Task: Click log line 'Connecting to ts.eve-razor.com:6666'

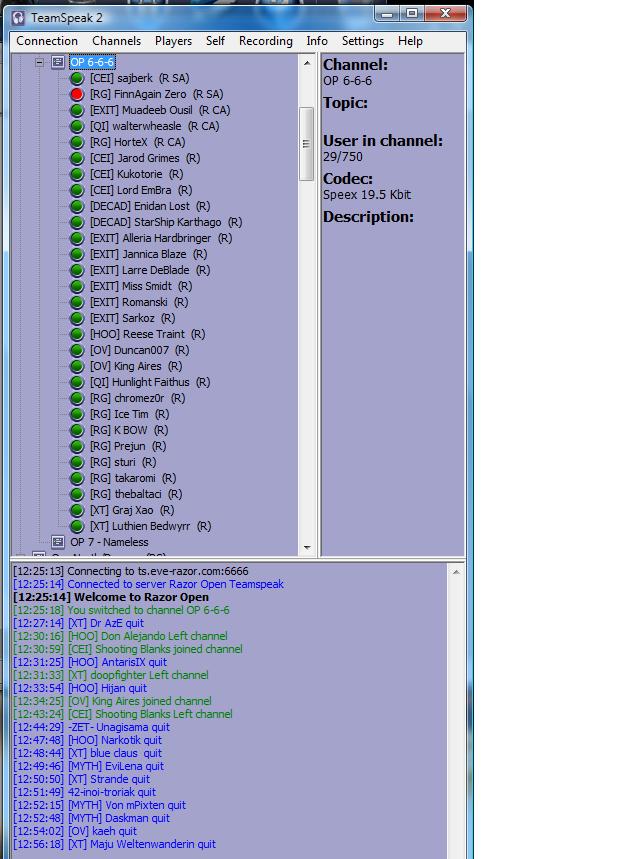Action: 131,571
